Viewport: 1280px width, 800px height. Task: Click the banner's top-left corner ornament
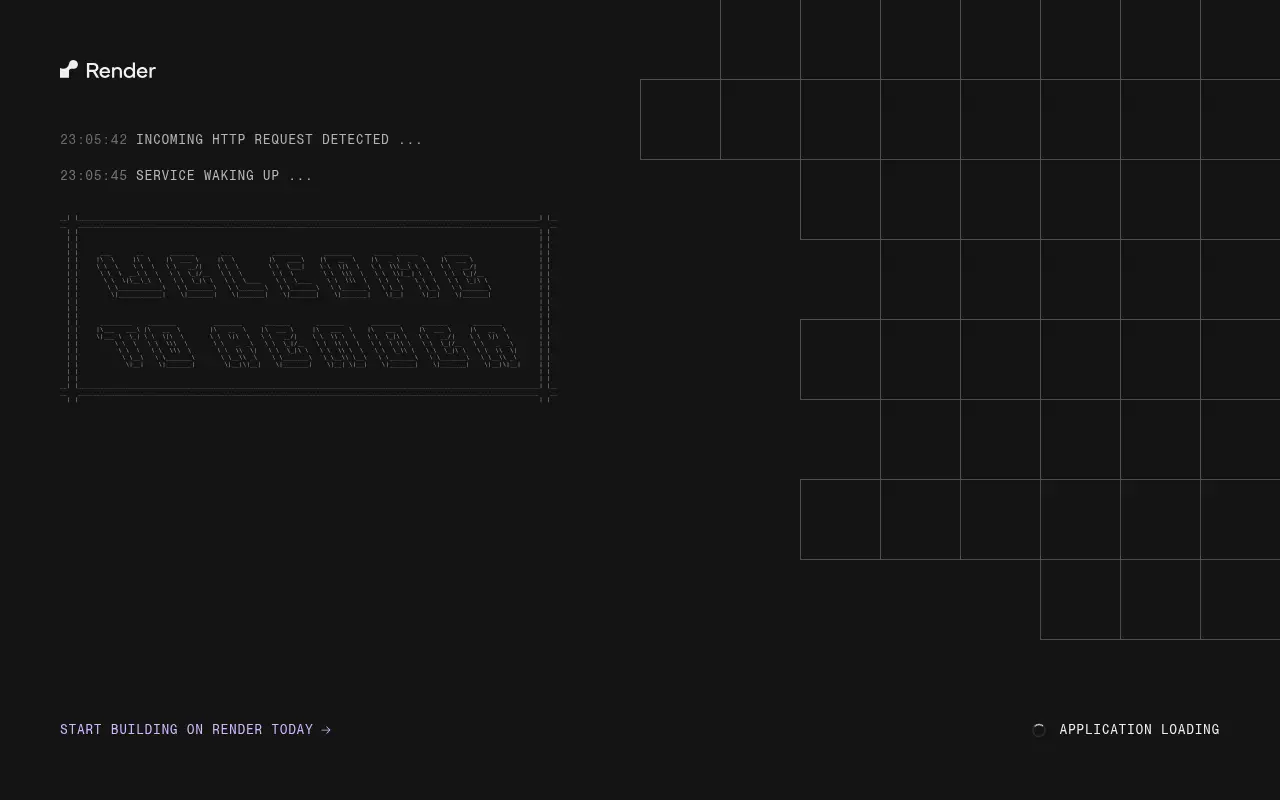pos(69,222)
